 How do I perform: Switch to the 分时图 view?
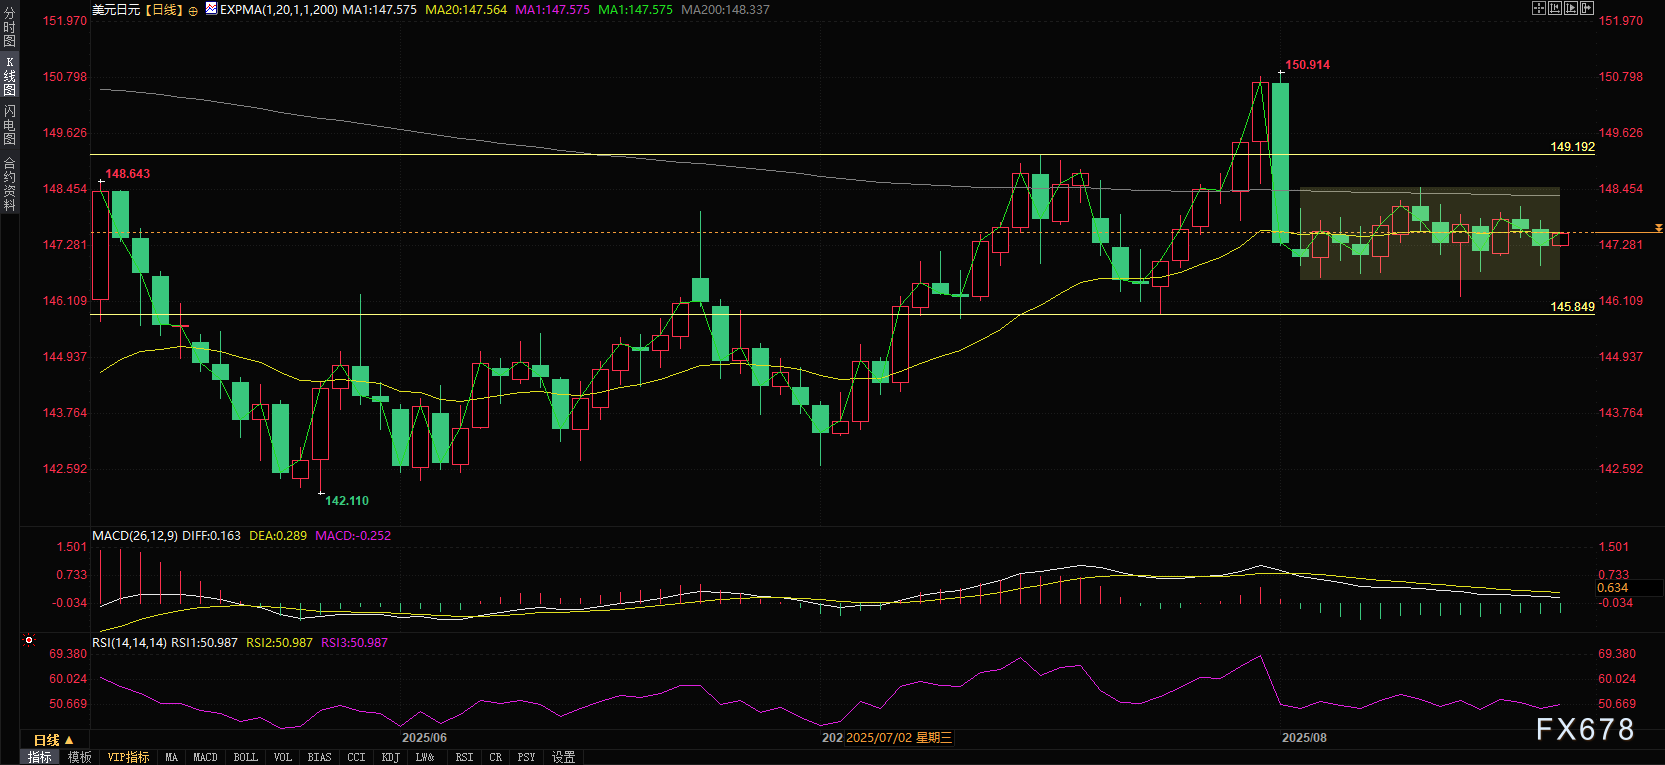pyautogui.click(x=9, y=27)
